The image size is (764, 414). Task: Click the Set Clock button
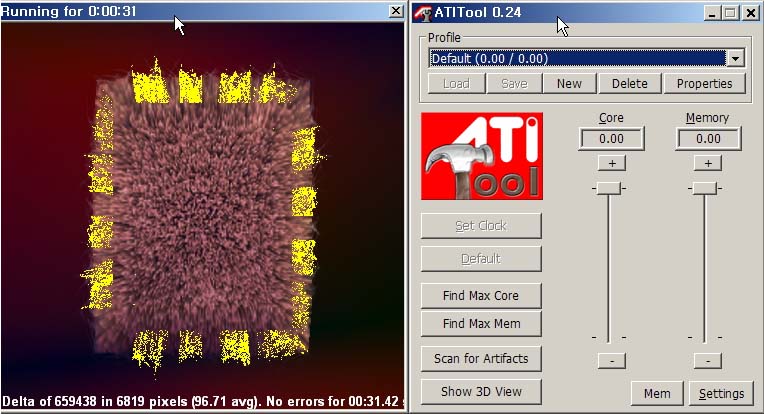point(481,226)
